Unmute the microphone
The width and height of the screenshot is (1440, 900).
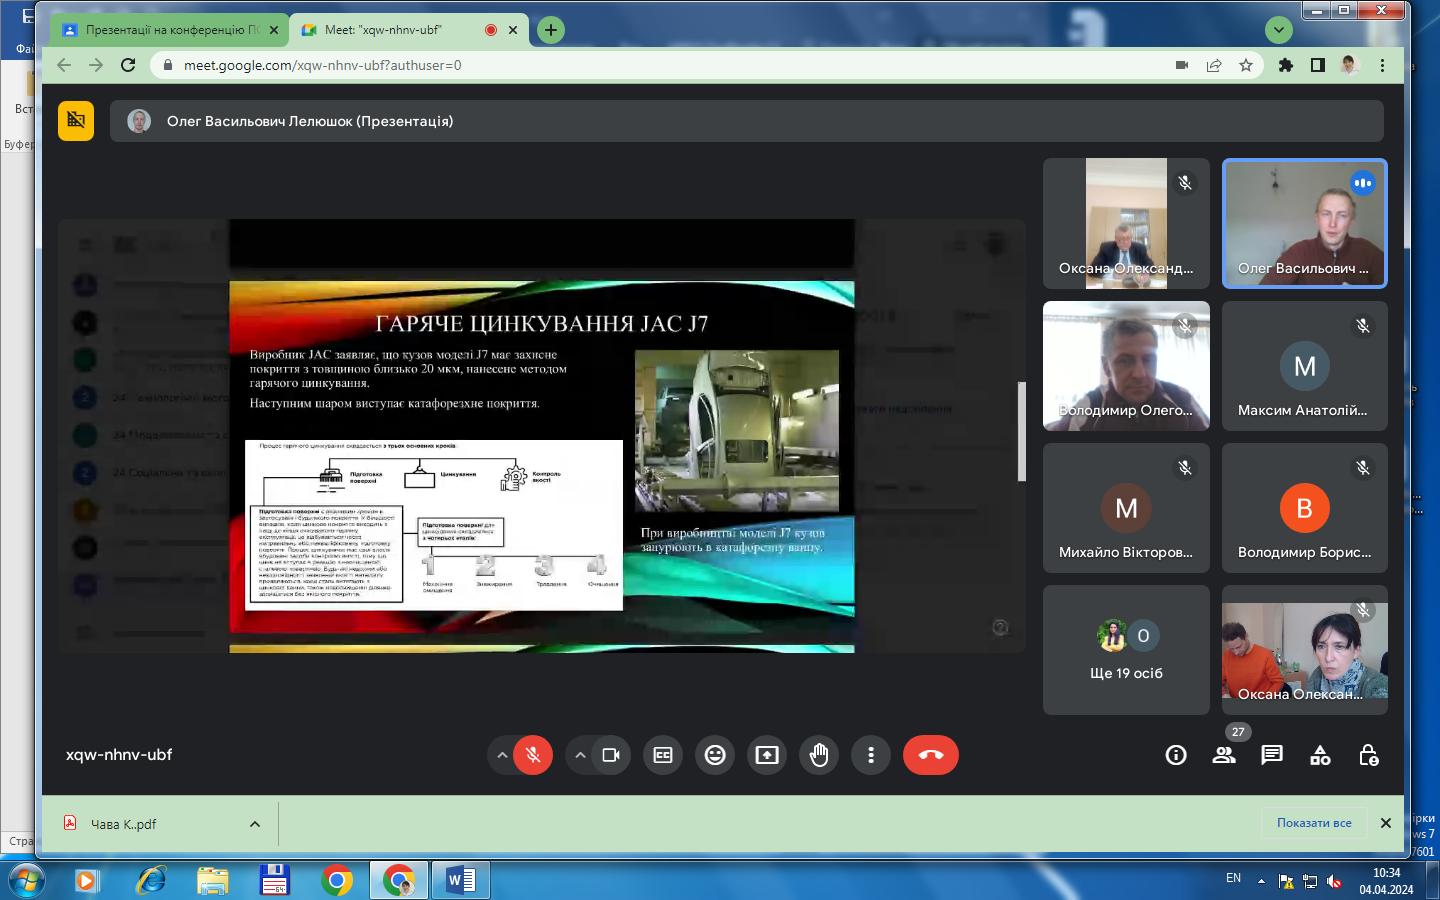533,755
